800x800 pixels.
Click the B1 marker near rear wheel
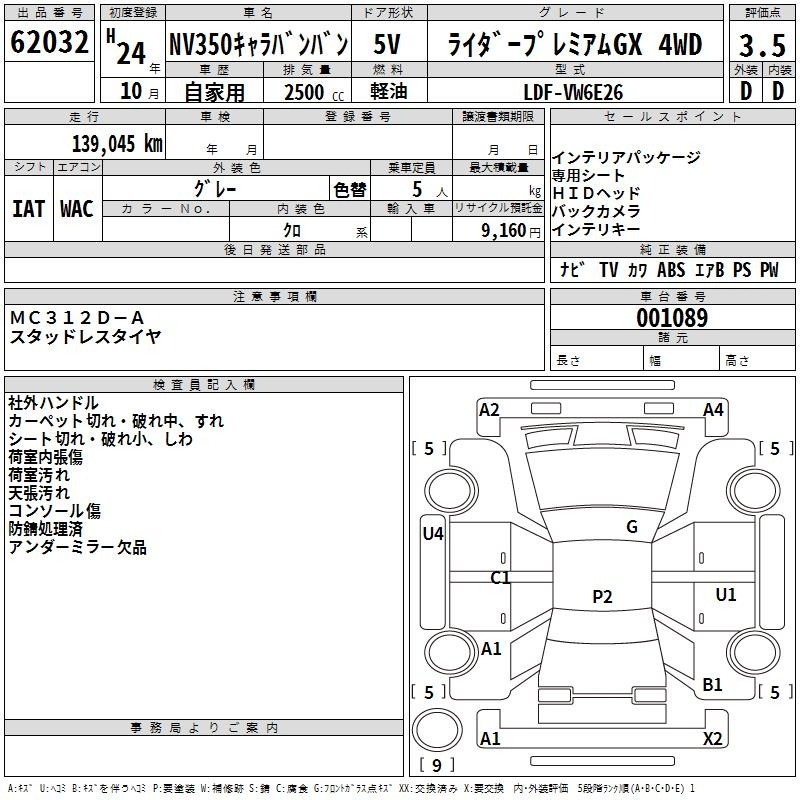(712, 685)
